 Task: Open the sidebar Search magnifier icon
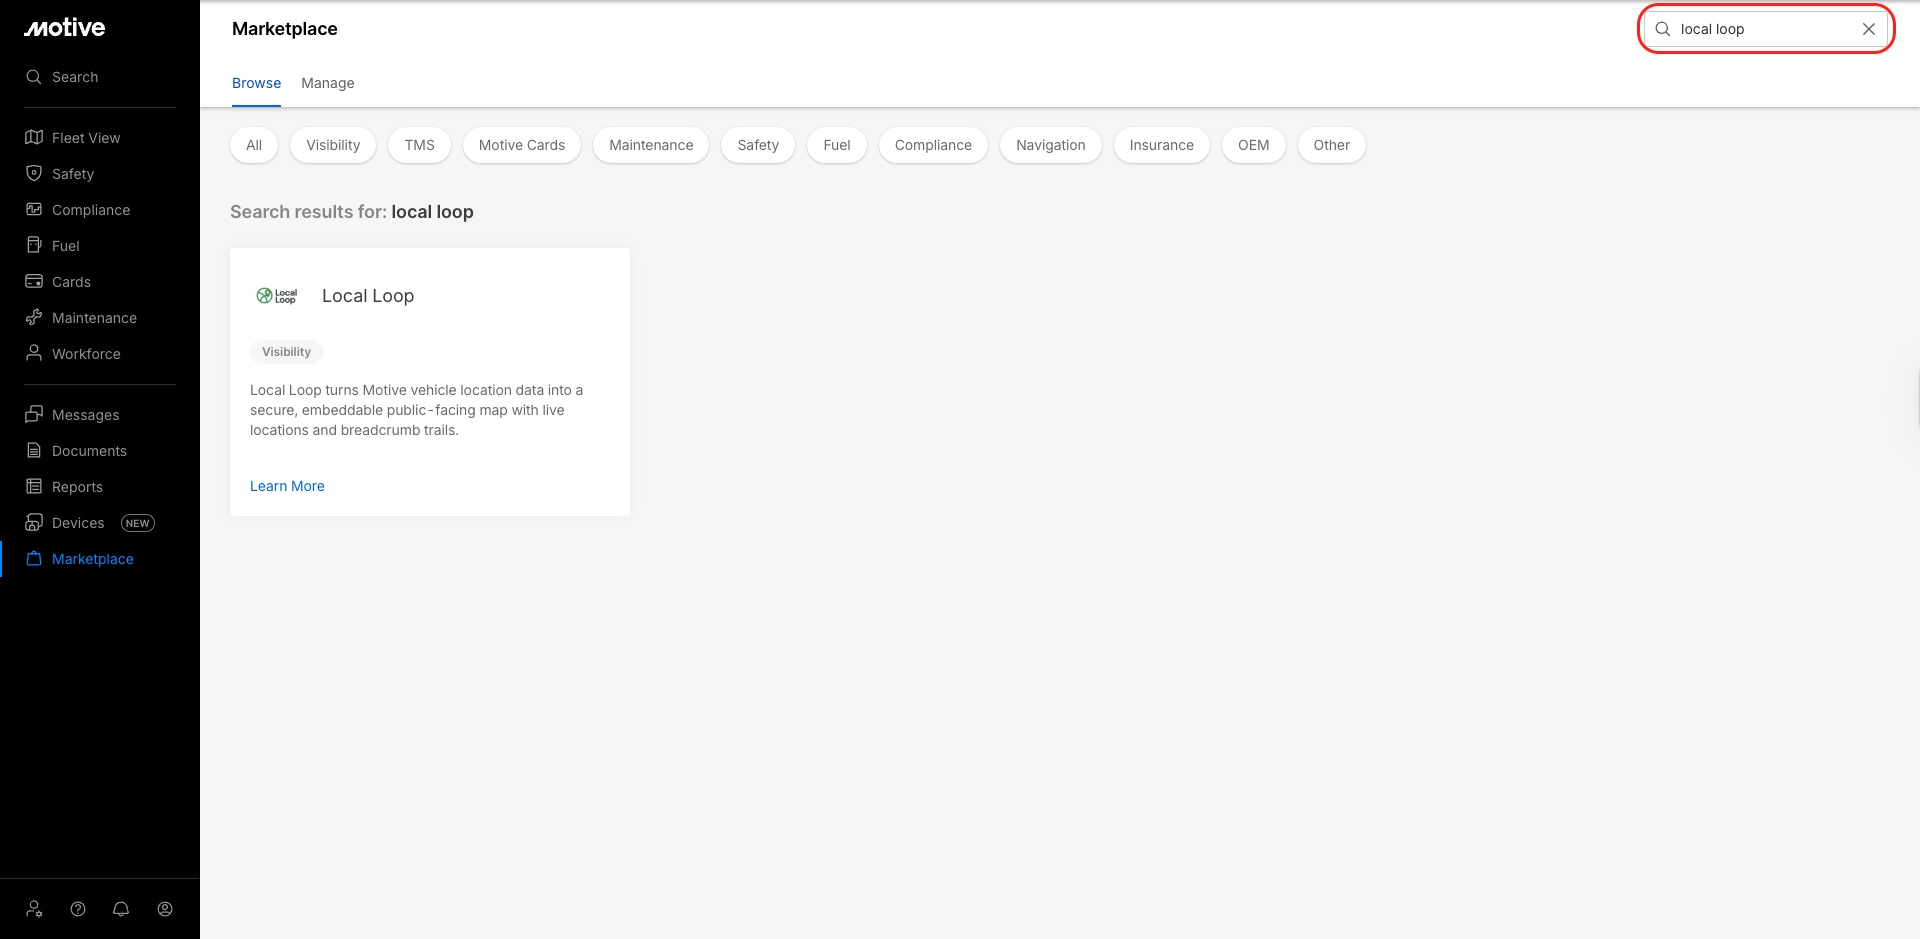(x=34, y=77)
